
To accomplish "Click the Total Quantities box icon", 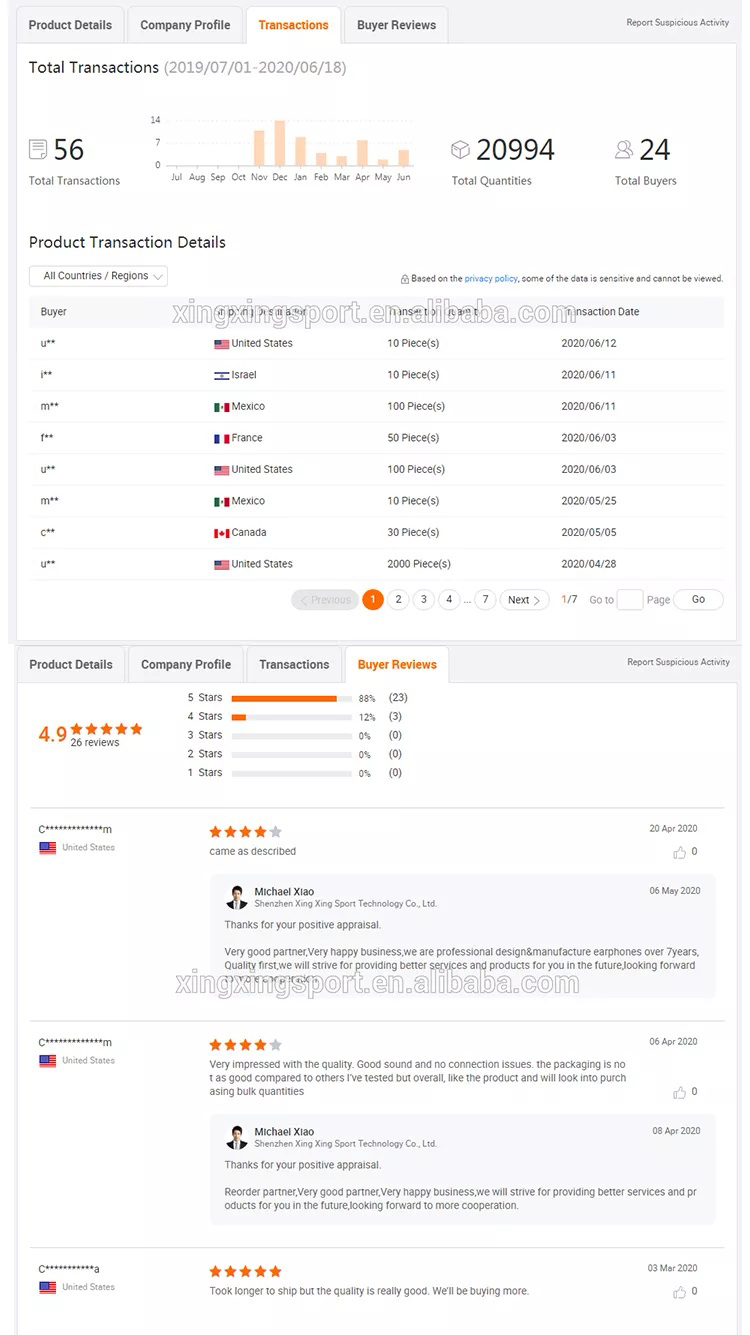I will click(x=460, y=150).
